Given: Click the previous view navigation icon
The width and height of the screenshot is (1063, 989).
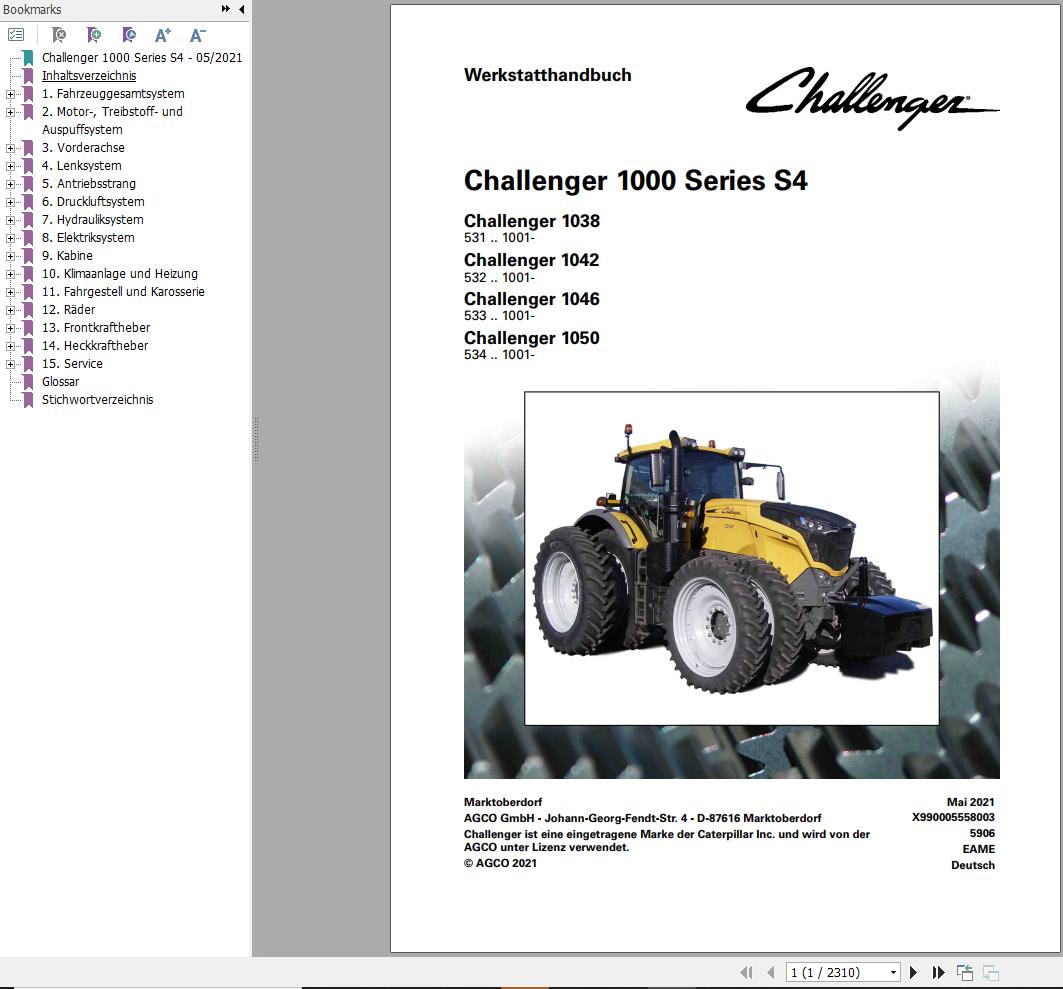Looking at the screenshot, I should click(965, 973).
